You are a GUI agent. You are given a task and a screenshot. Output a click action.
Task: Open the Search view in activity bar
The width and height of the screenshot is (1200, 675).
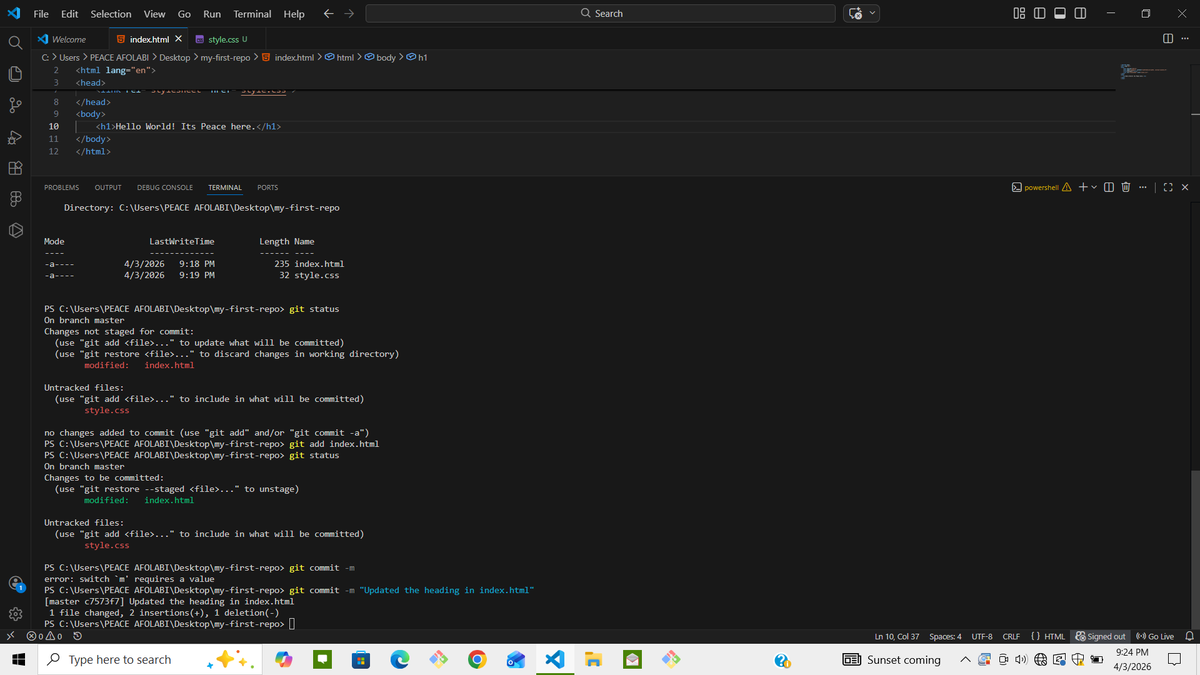click(14, 42)
